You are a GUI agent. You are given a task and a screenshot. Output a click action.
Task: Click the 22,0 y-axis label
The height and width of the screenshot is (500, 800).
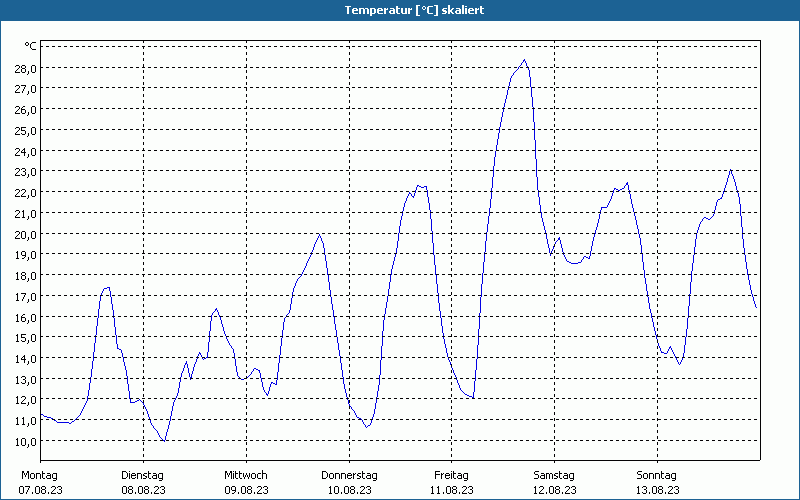26,193
